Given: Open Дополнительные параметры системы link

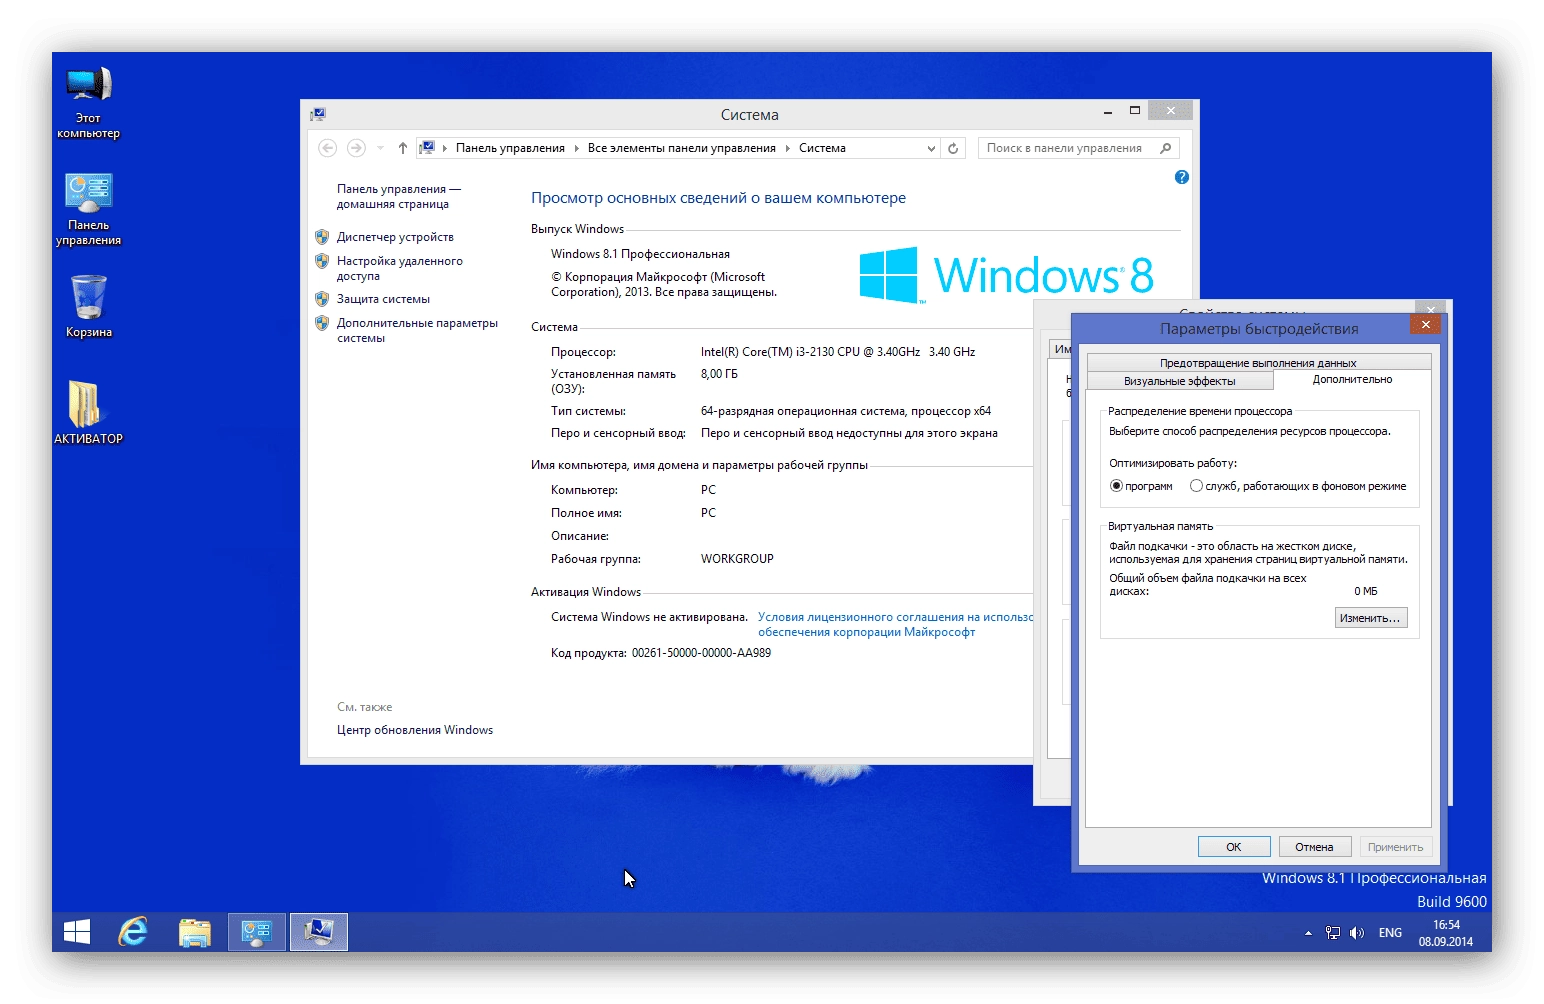Looking at the screenshot, I should coord(417,330).
